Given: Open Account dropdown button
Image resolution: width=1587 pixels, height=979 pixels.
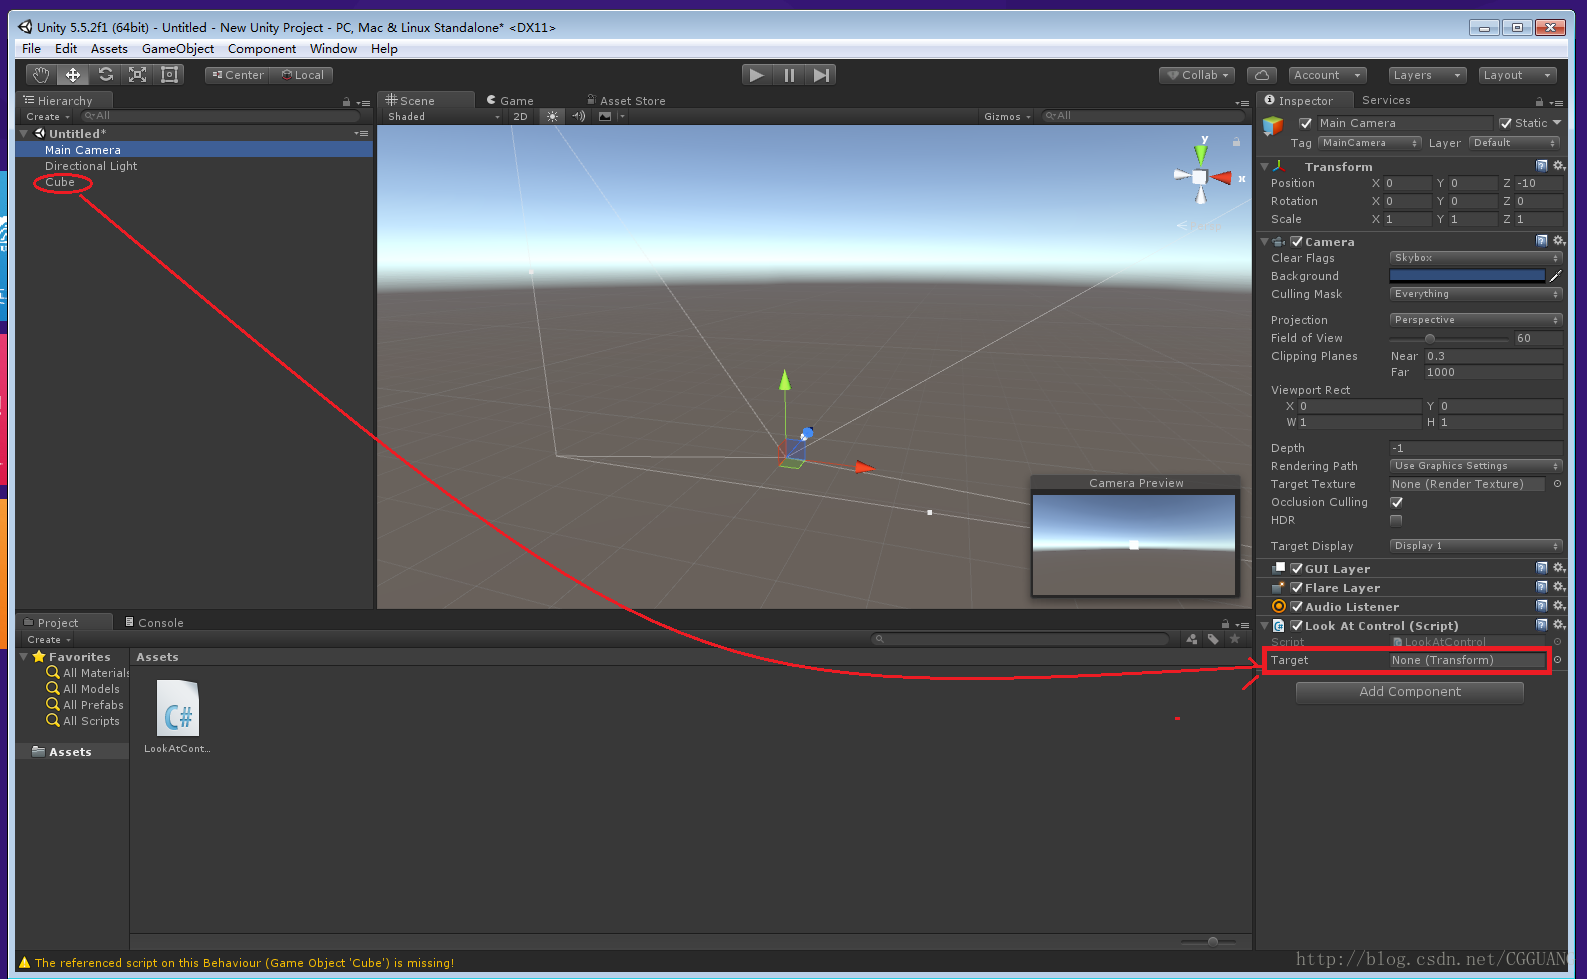Looking at the screenshot, I should pos(1326,75).
